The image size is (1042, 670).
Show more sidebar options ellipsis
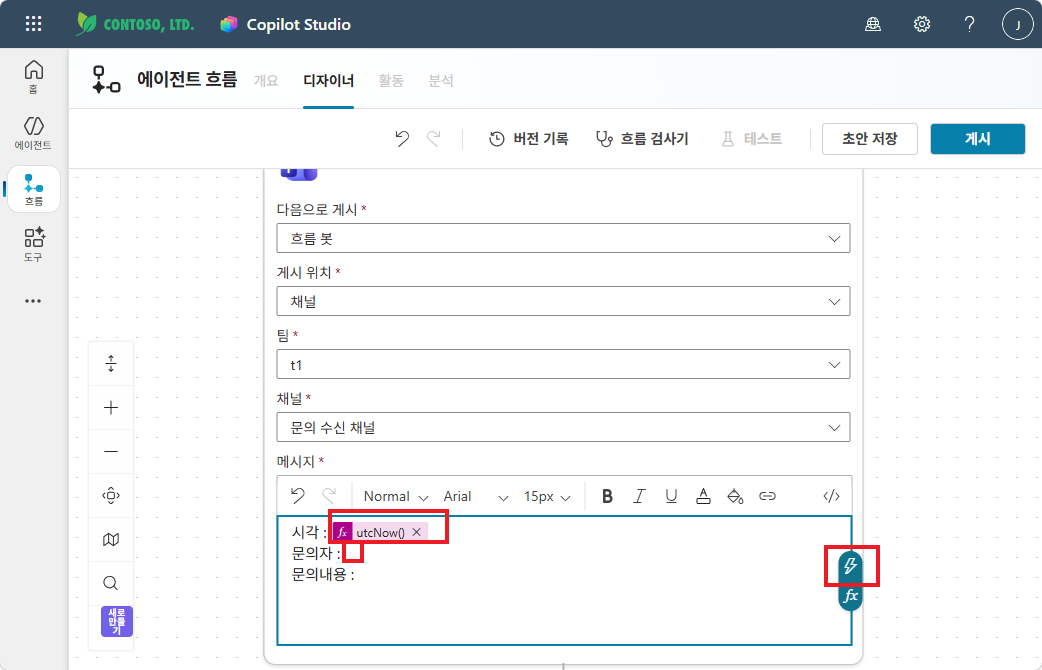pyautogui.click(x=33, y=301)
